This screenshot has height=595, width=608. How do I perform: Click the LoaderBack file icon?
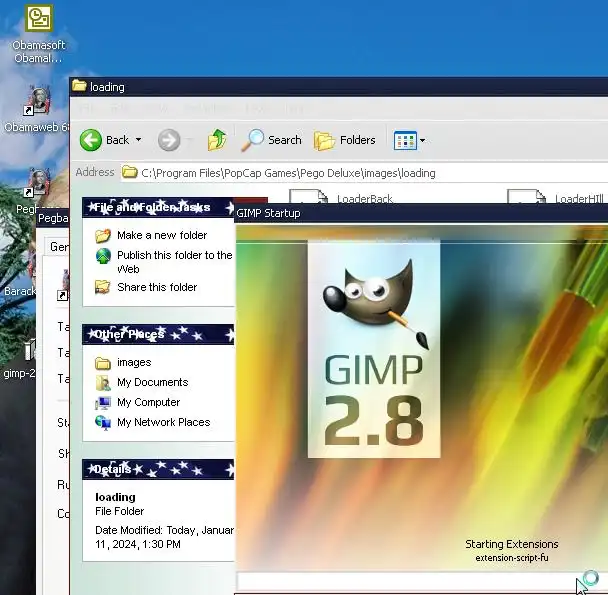pos(309,196)
